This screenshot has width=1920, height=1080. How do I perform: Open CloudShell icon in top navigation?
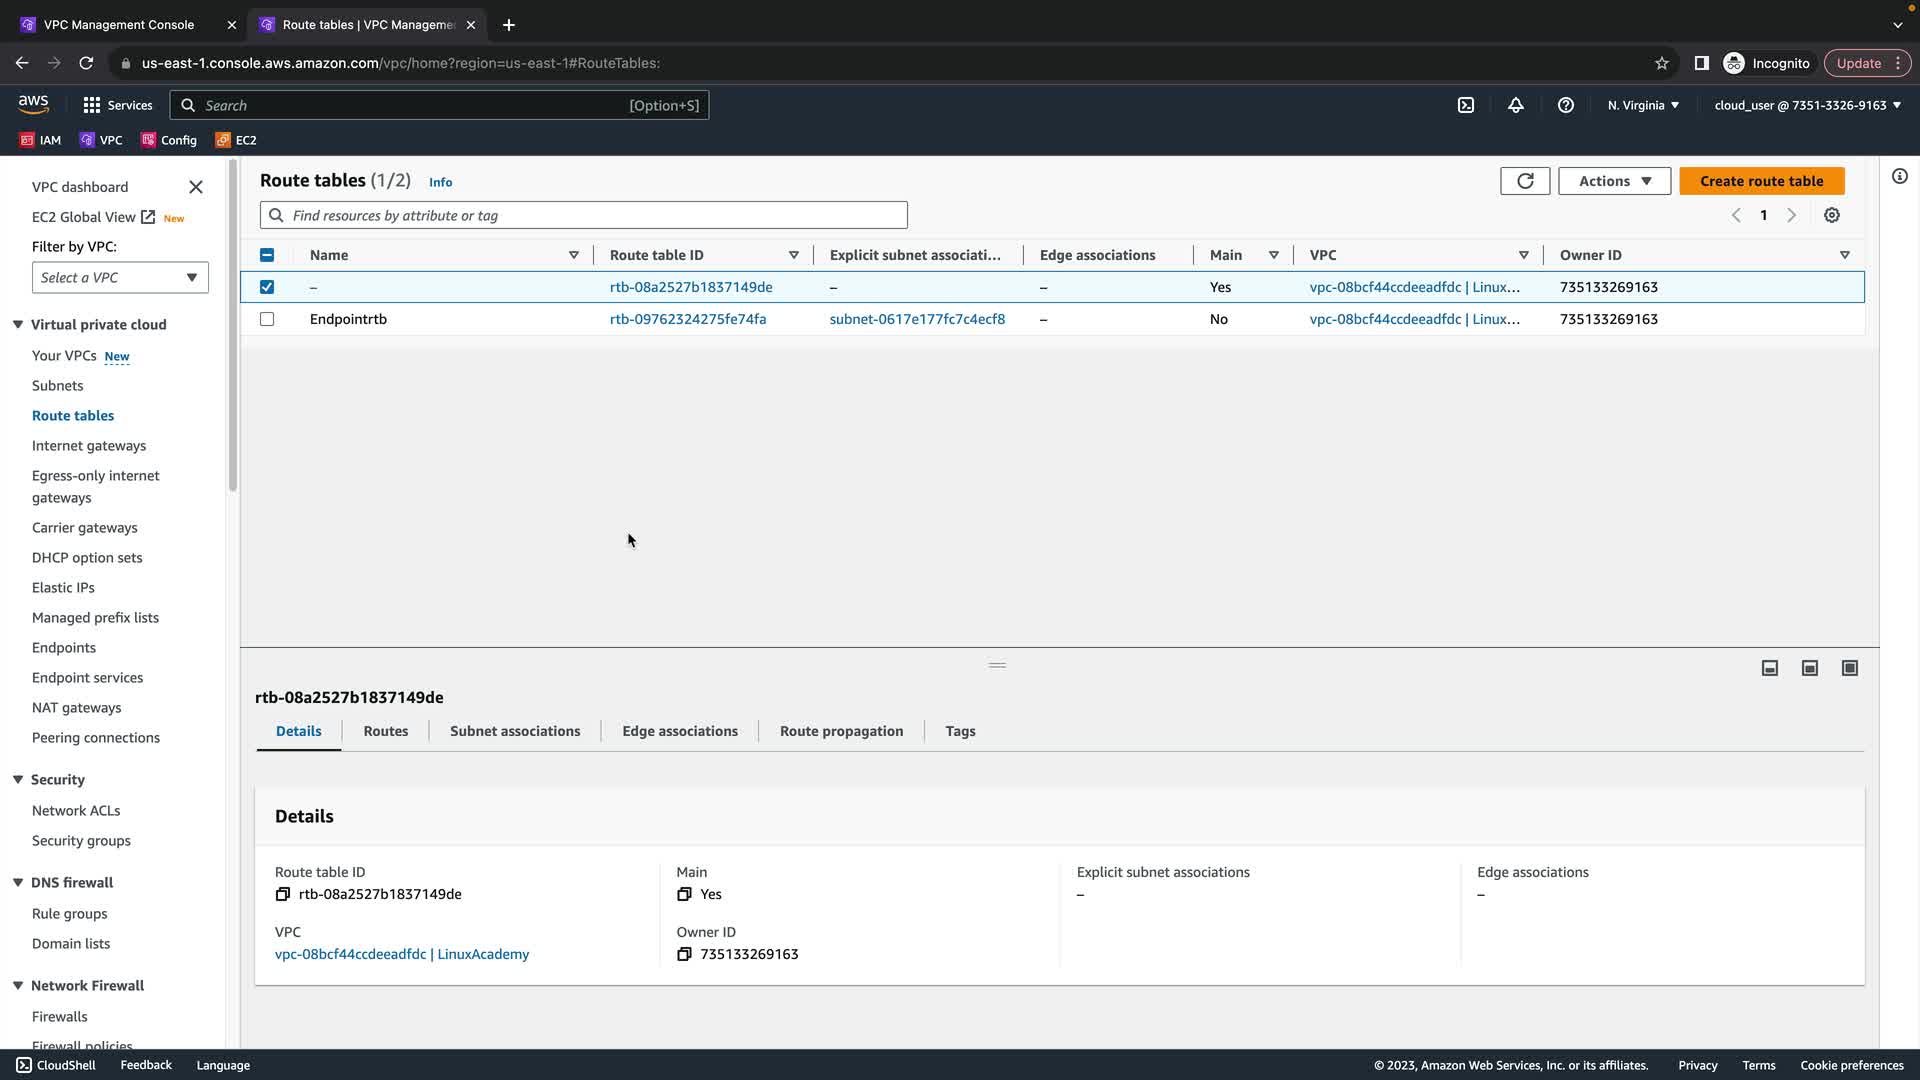tap(1465, 105)
